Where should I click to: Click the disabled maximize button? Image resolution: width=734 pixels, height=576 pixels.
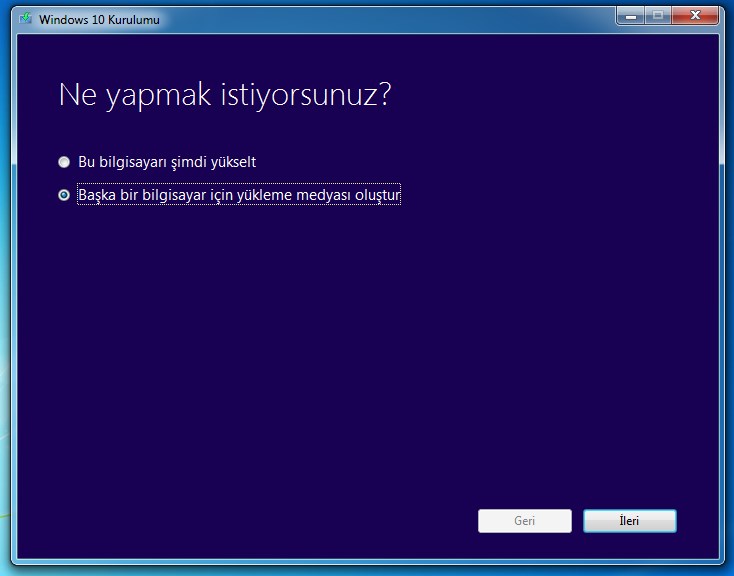coord(658,15)
